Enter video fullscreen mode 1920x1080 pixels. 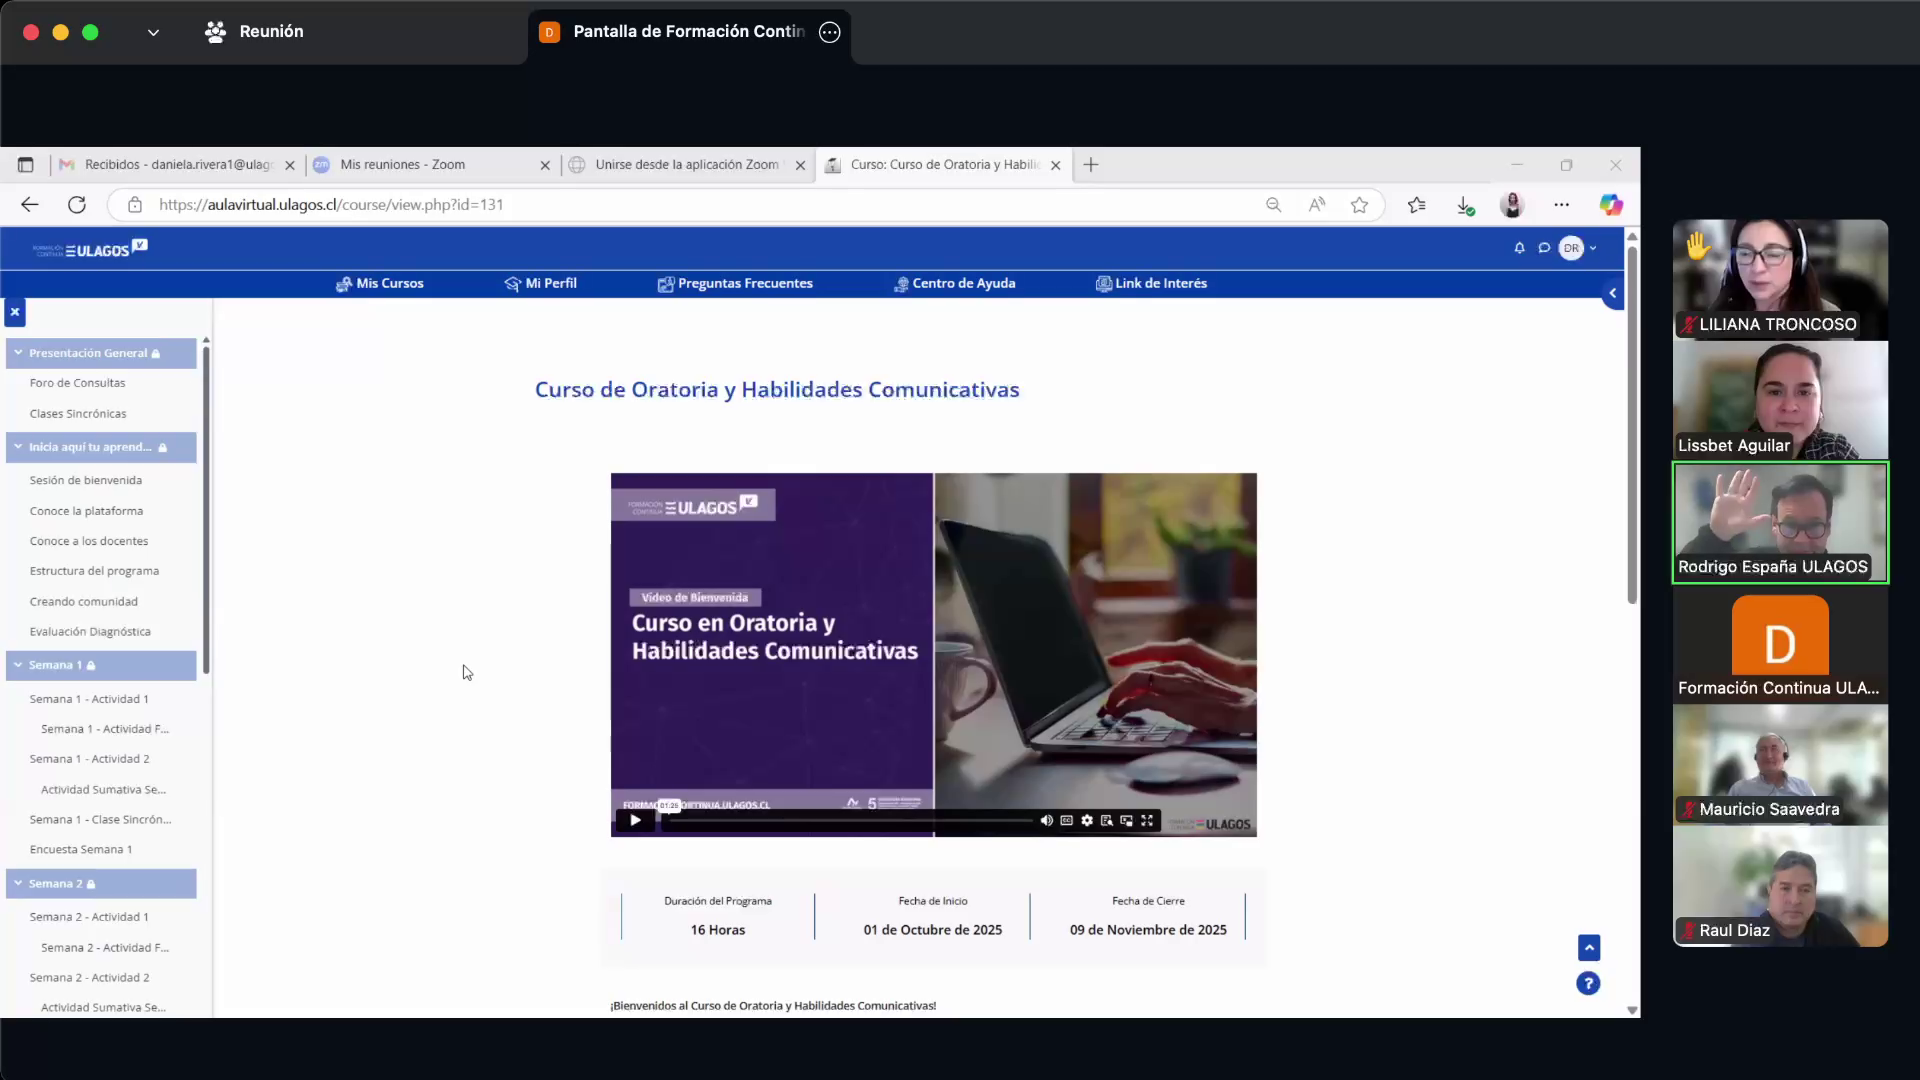coord(1147,820)
